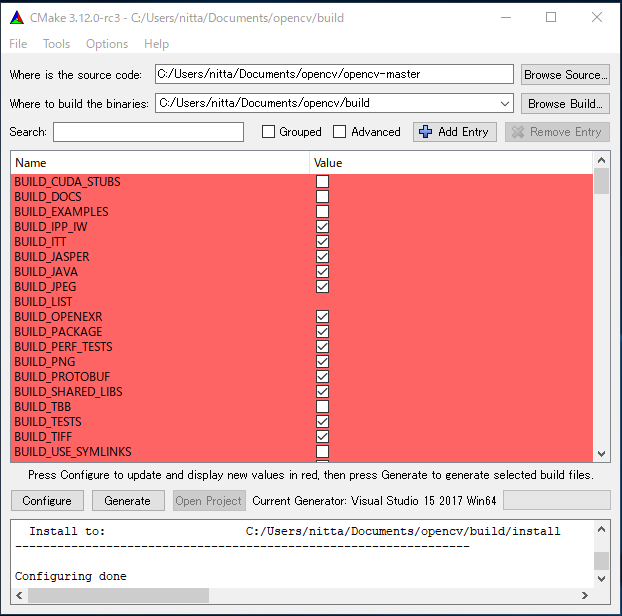
Task: Focus the Search input field
Action: pyautogui.click(x=148, y=132)
